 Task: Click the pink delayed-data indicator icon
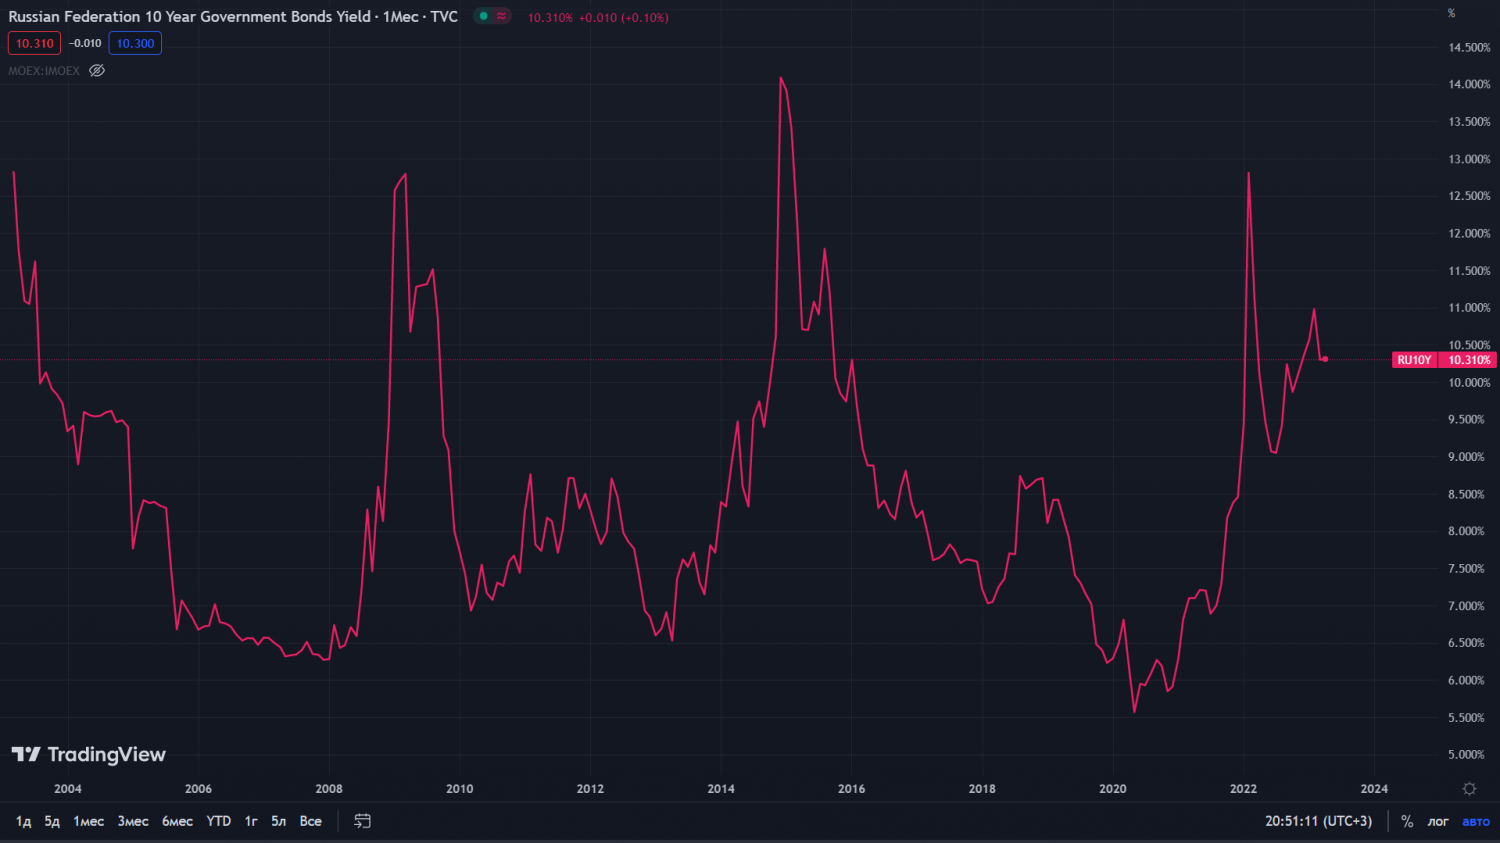coord(501,16)
